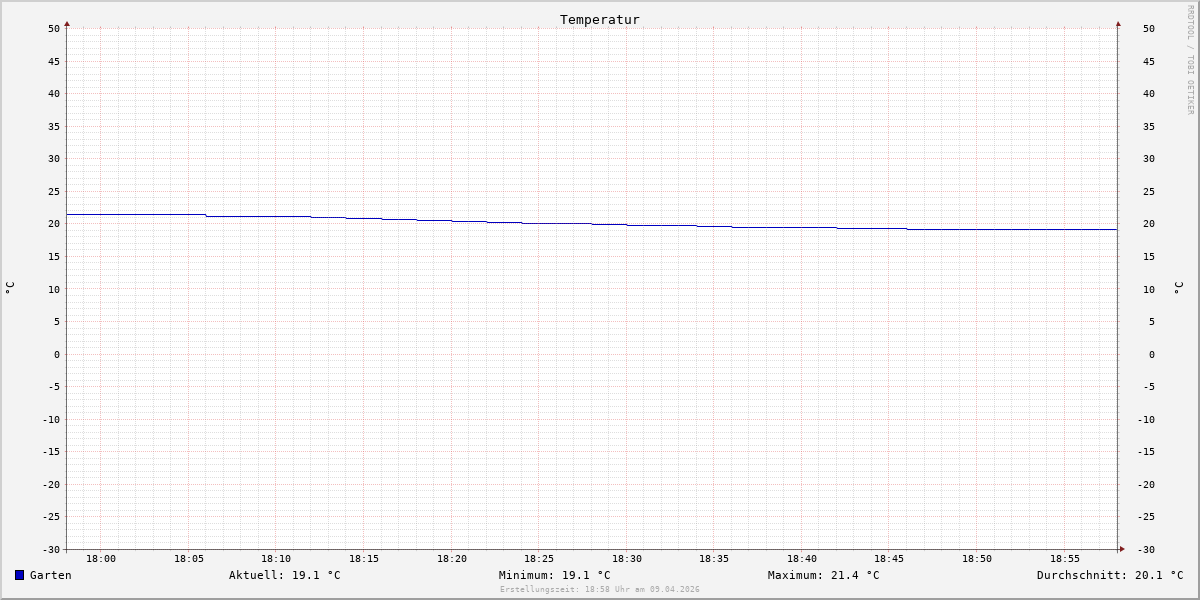Image resolution: width=1200 pixels, height=600 pixels.
Task: Click the blue Garten legend color box
Action: (19, 575)
